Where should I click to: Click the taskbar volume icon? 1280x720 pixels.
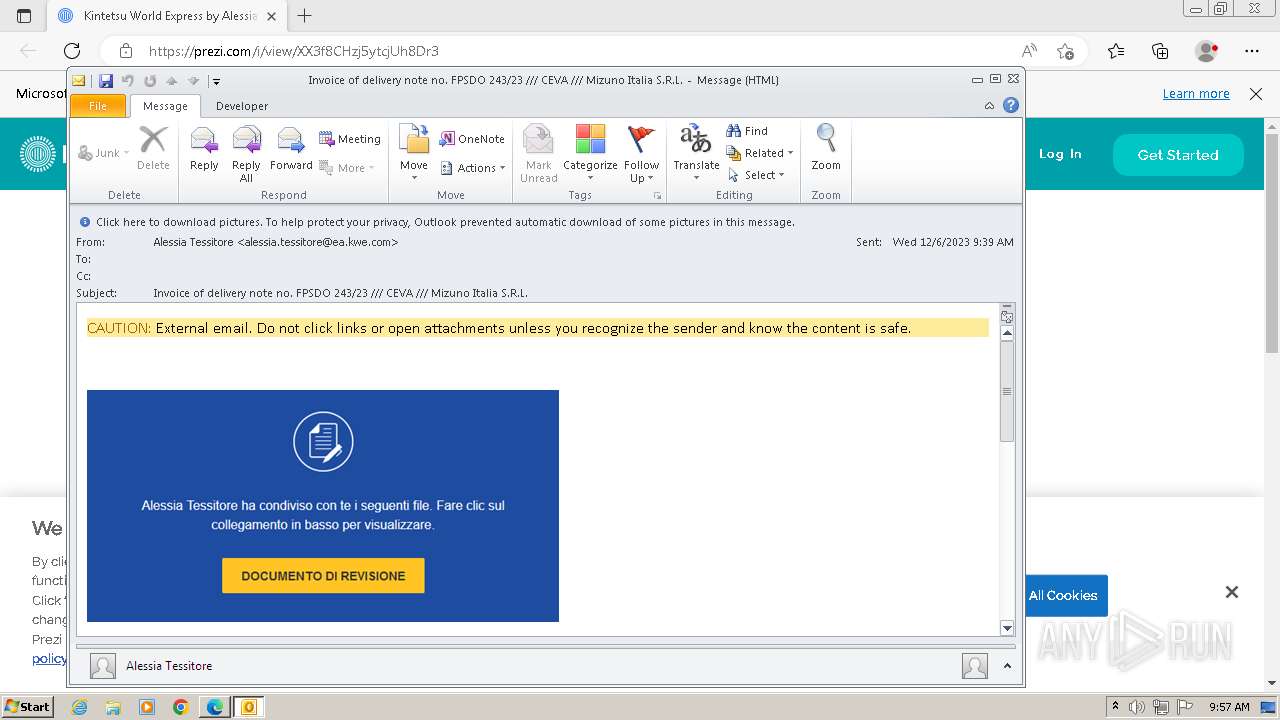pyautogui.click(x=1137, y=707)
